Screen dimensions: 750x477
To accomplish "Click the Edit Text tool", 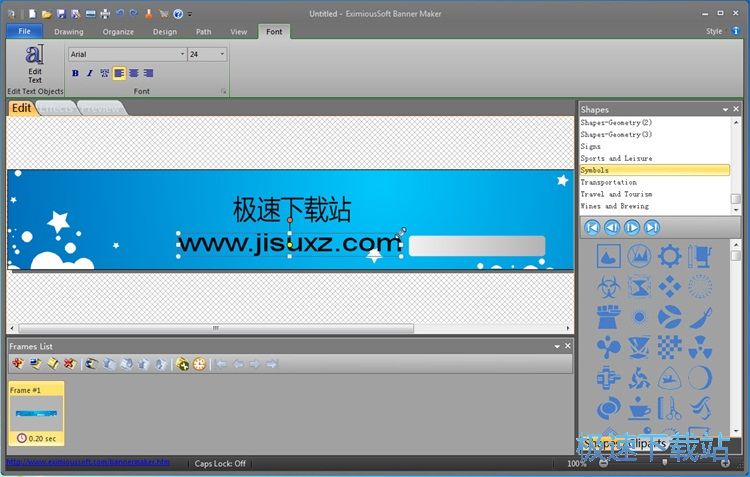I will click(35, 63).
